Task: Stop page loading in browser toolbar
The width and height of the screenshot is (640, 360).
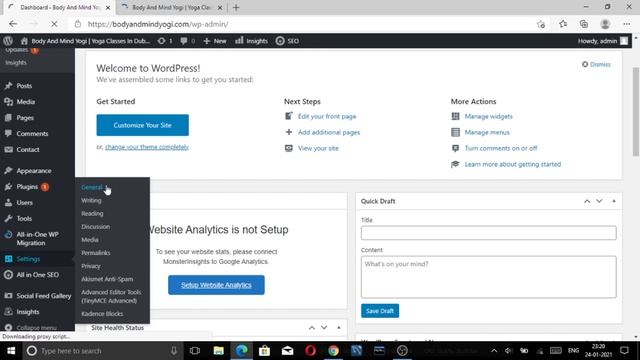Action: 54,24
